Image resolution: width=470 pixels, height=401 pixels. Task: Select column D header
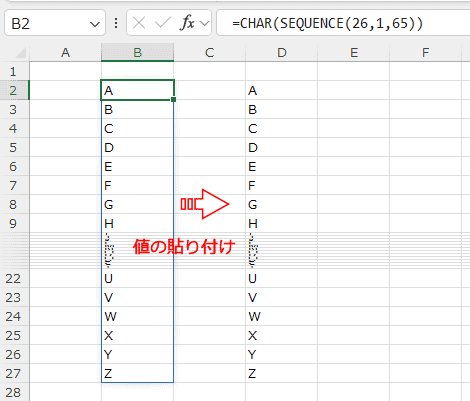point(282,53)
